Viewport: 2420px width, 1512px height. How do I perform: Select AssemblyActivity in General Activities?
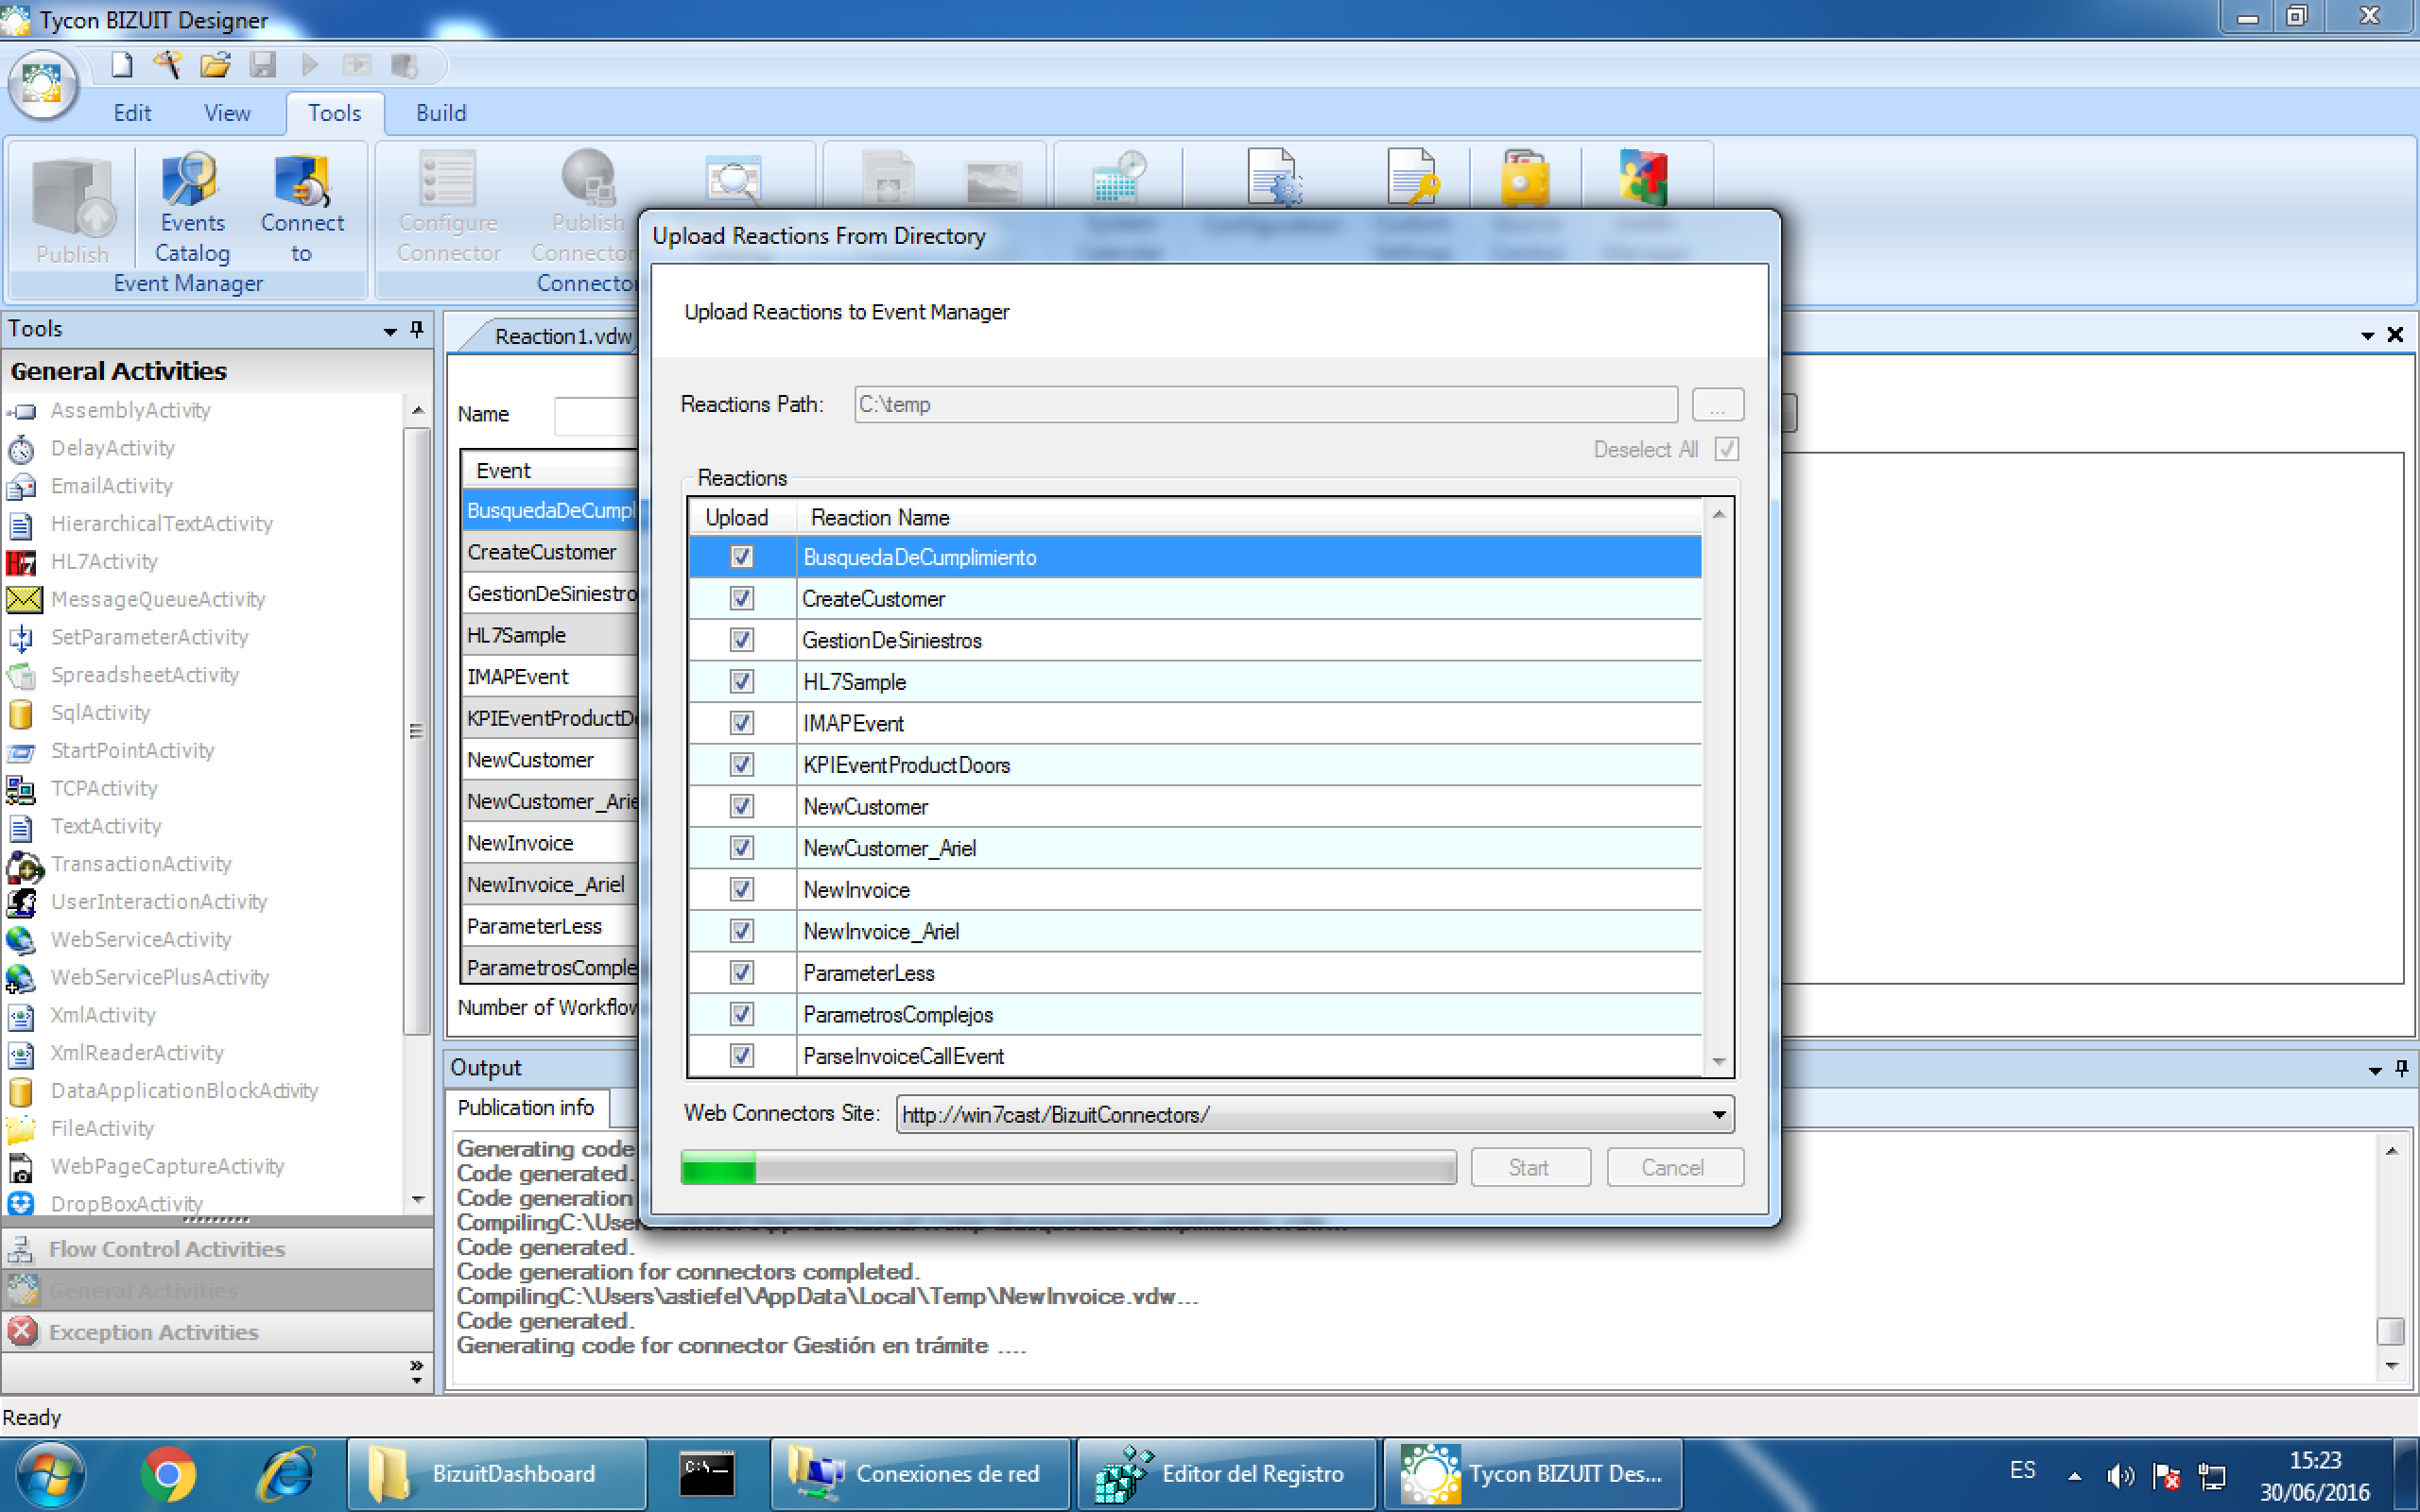[130, 410]
